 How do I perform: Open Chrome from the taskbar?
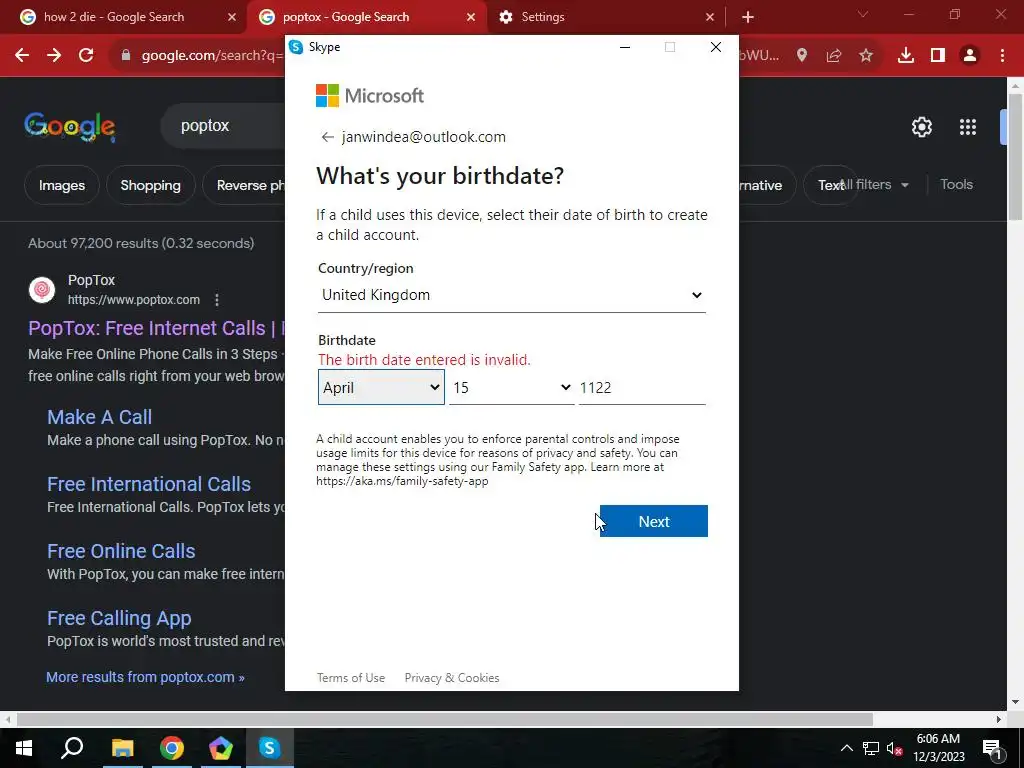pyautogui.click(x=171, y=748)
